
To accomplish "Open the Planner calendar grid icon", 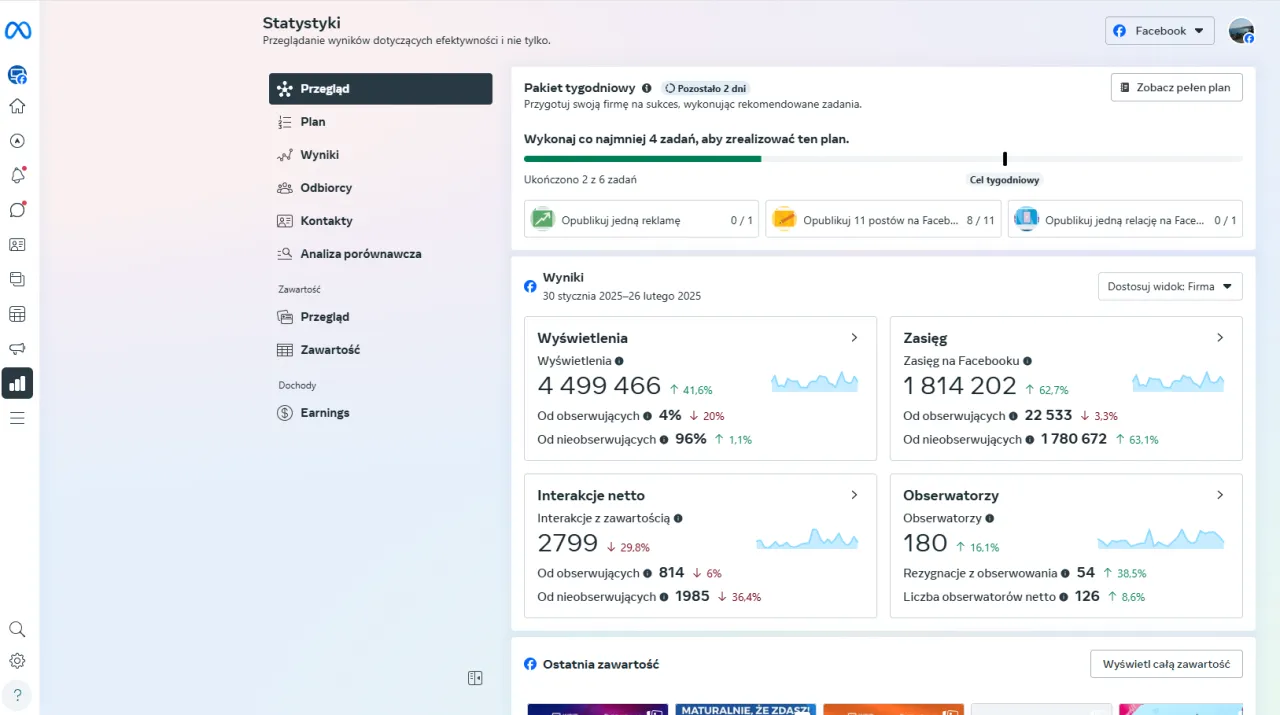I will tap(17, 313).
